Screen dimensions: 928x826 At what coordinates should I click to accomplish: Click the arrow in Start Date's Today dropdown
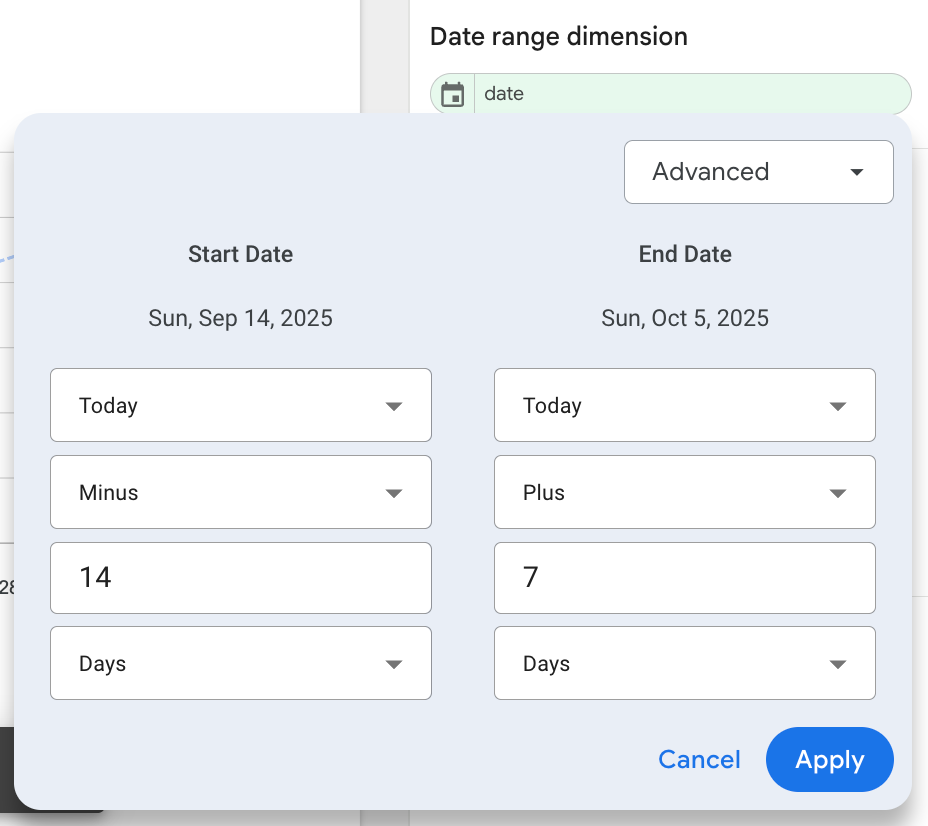(x=394, y=406)
